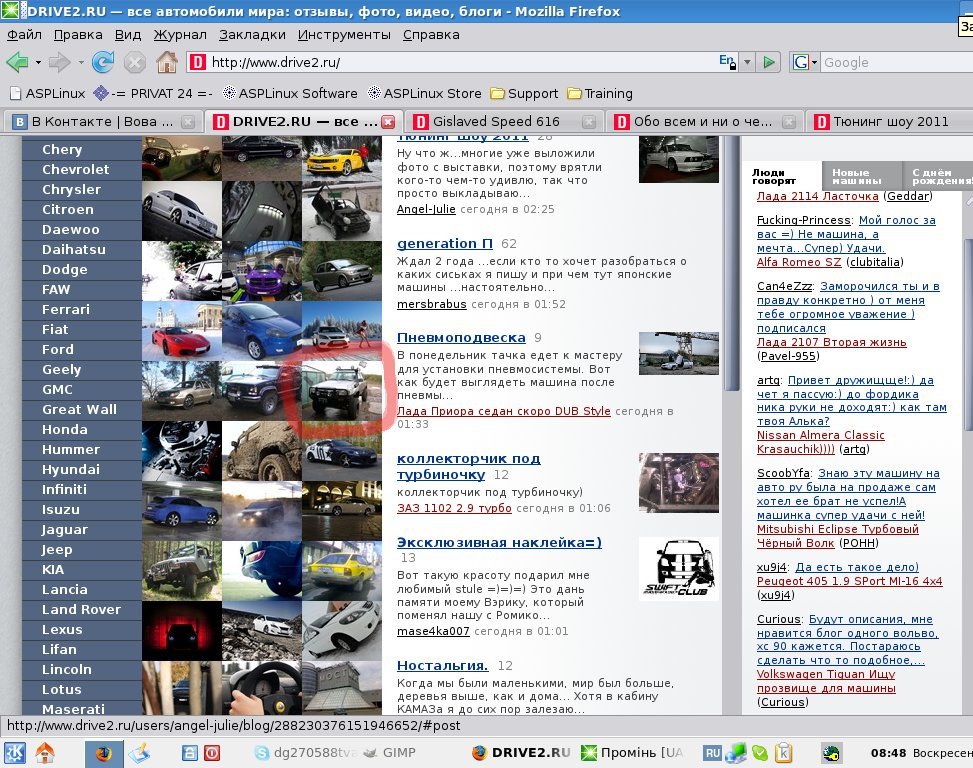
Task: Switch to the Промінь taskbar window
Action: click(x=632, y=753)
